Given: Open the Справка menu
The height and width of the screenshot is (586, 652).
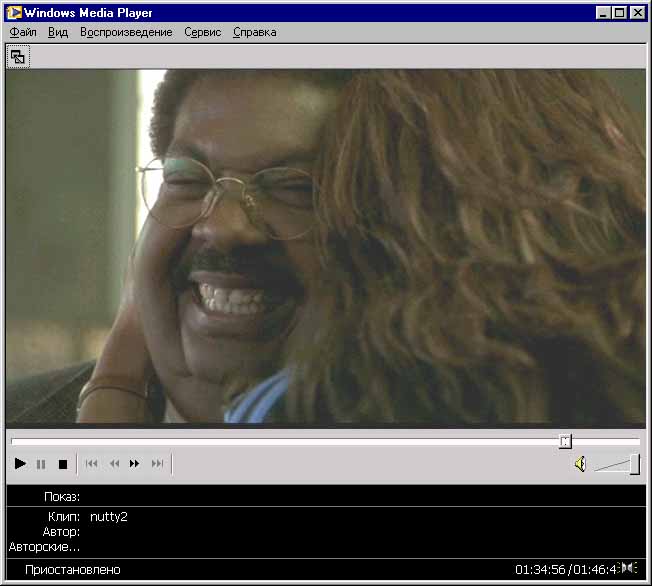Looking at the screenshot, I should pos(254,32).
